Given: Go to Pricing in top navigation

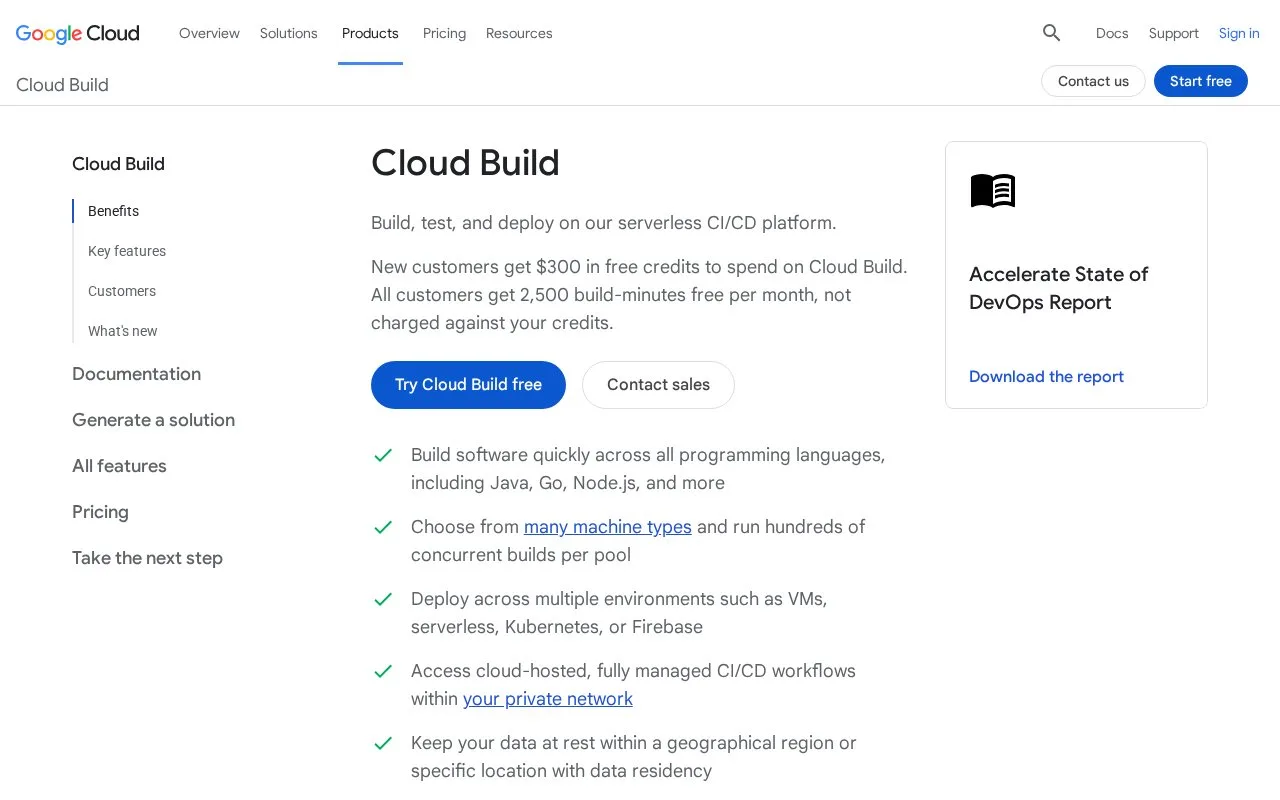Looking at the screenshot, I should [x=444, y=33].
